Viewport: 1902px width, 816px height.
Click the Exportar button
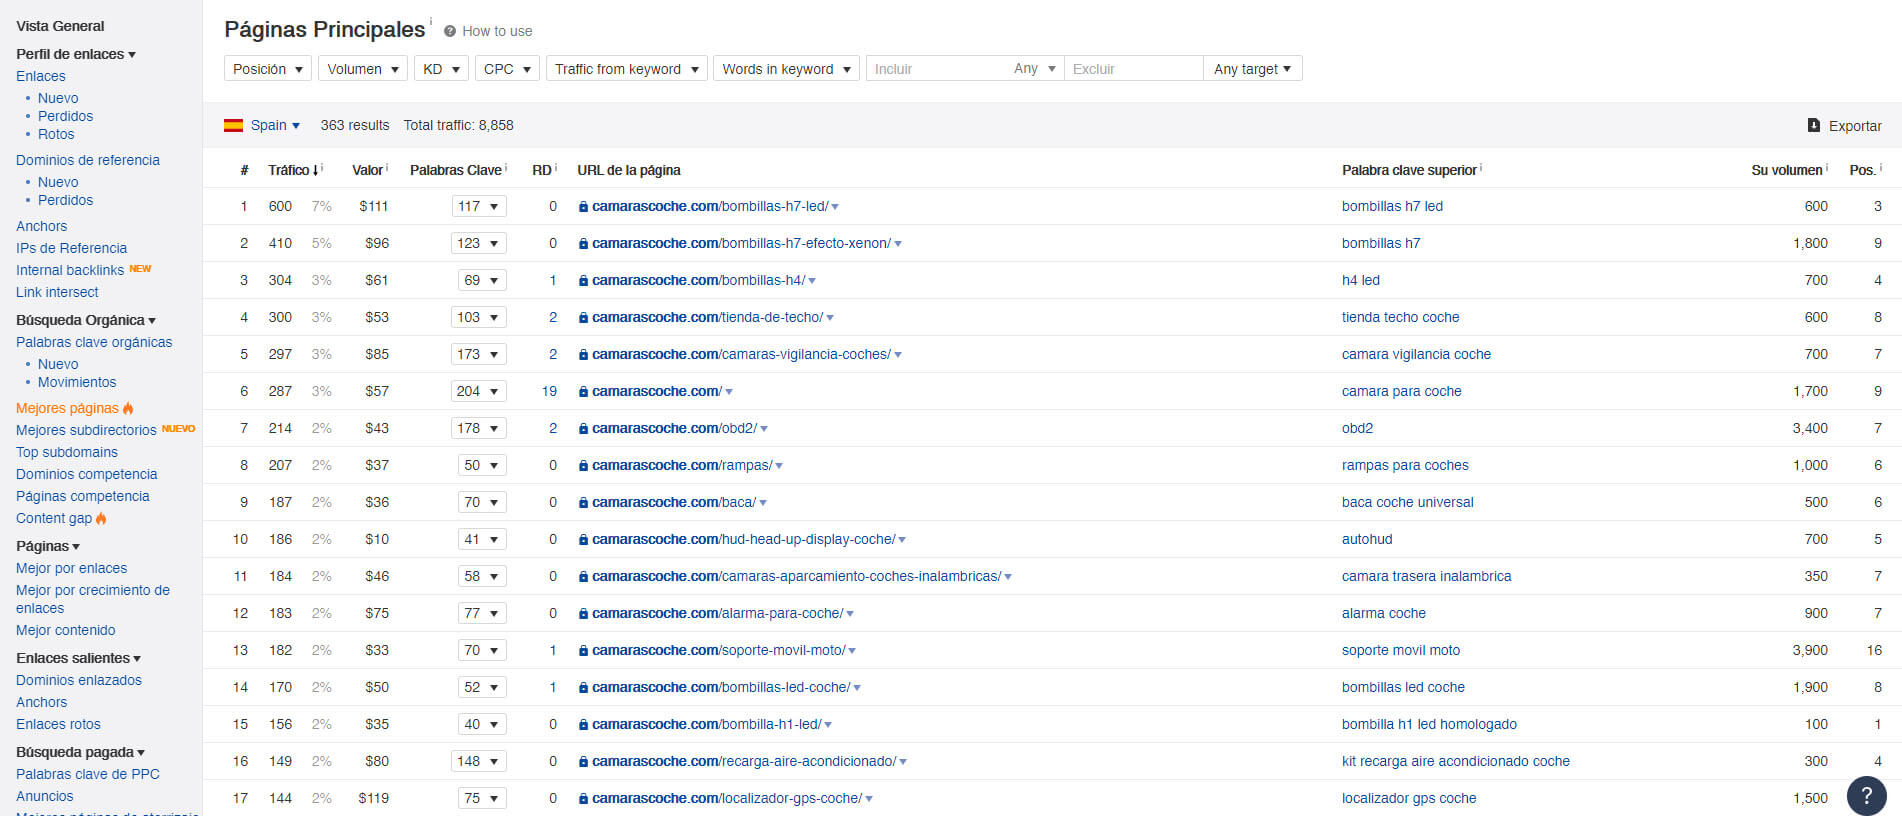[1845, 125]
